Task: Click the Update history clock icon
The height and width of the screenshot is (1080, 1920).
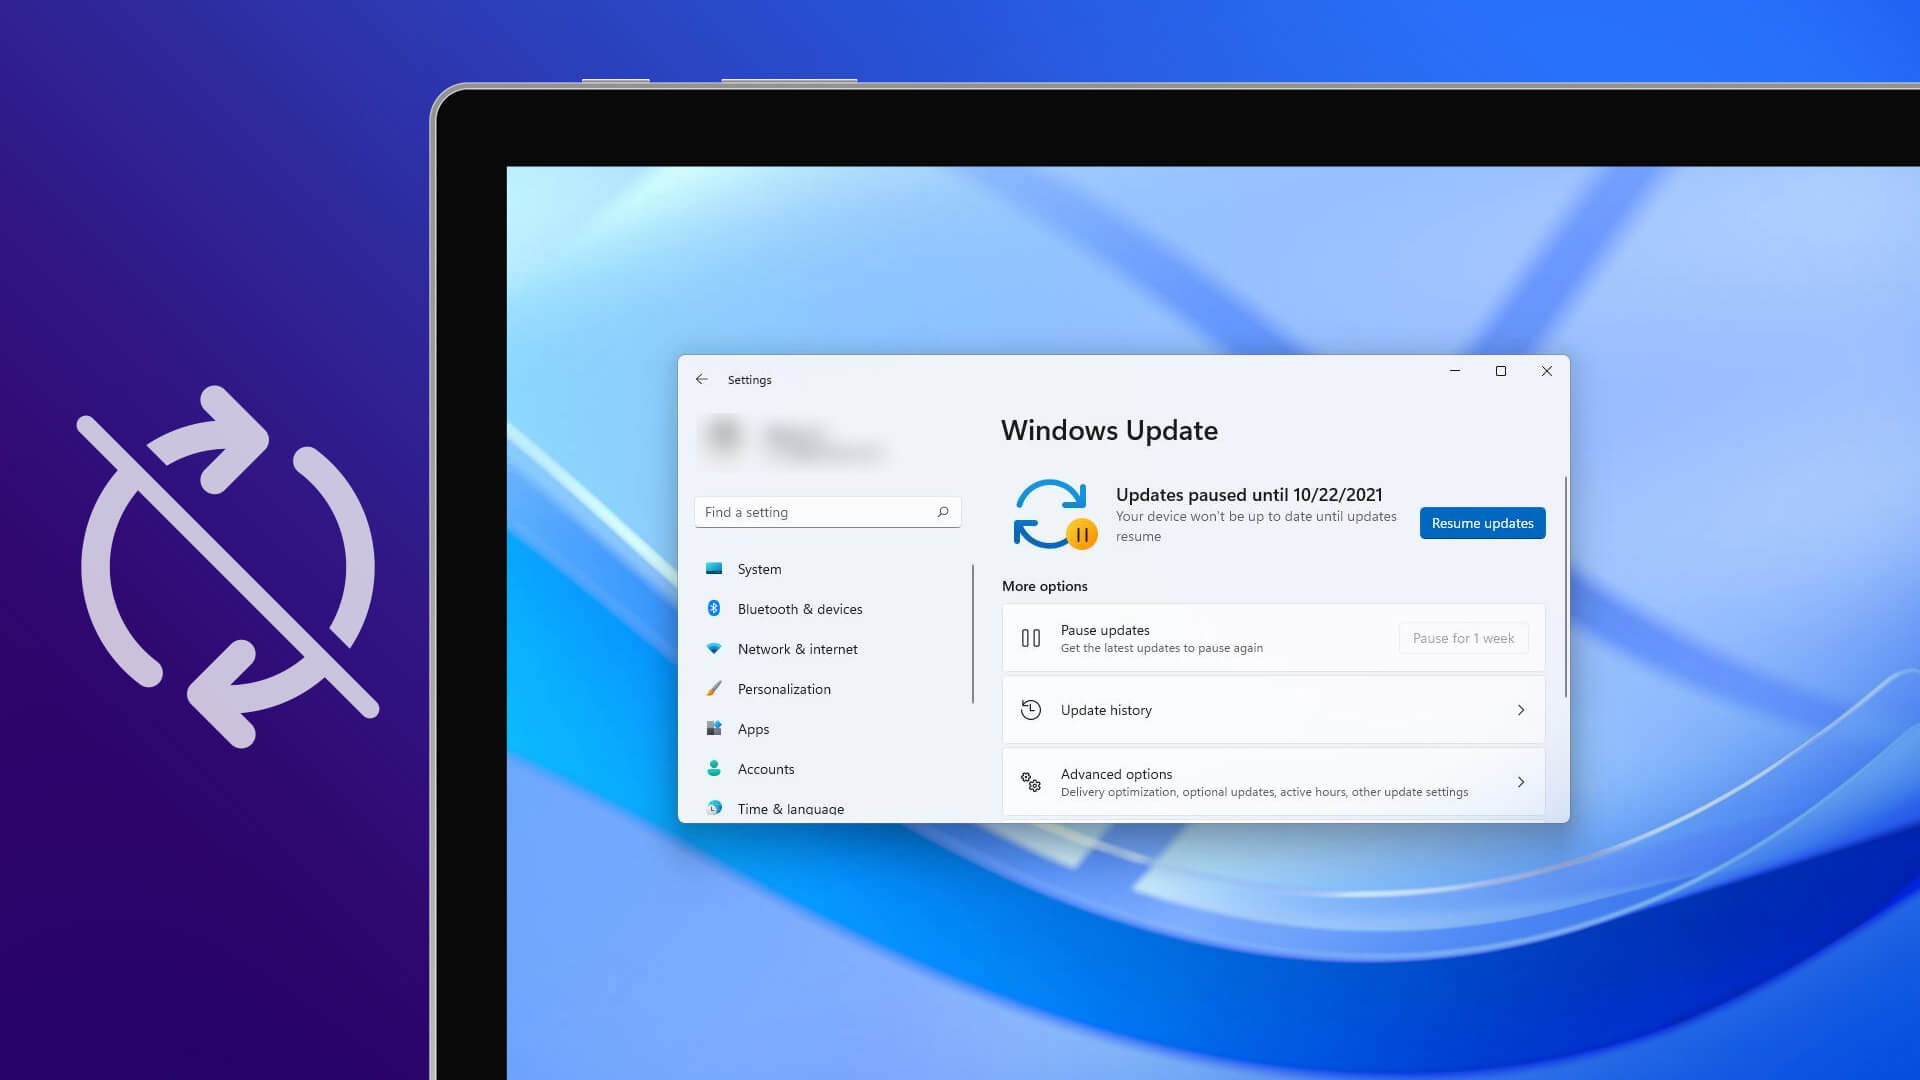Action: pyautogui.click(x=1031, y=710)
